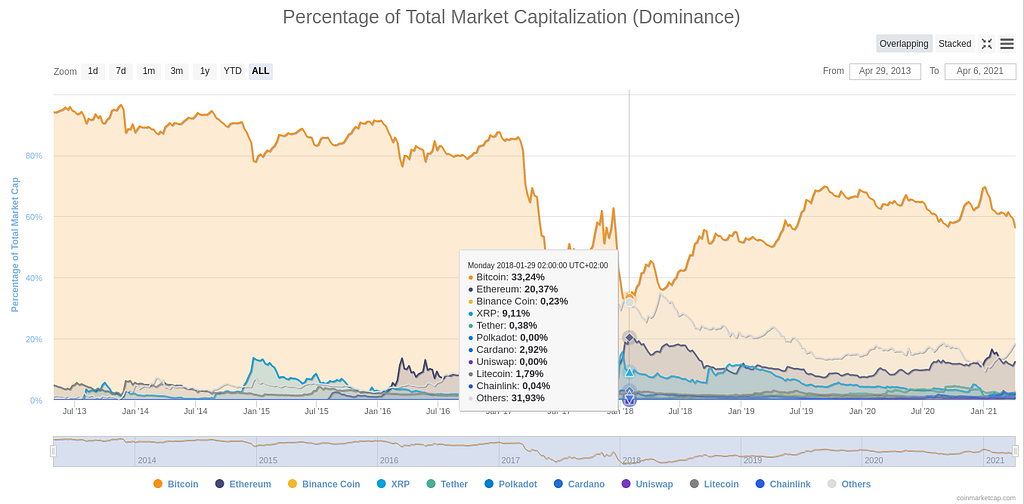Click the To date field Apr 6, 2021

pos(980,71)
